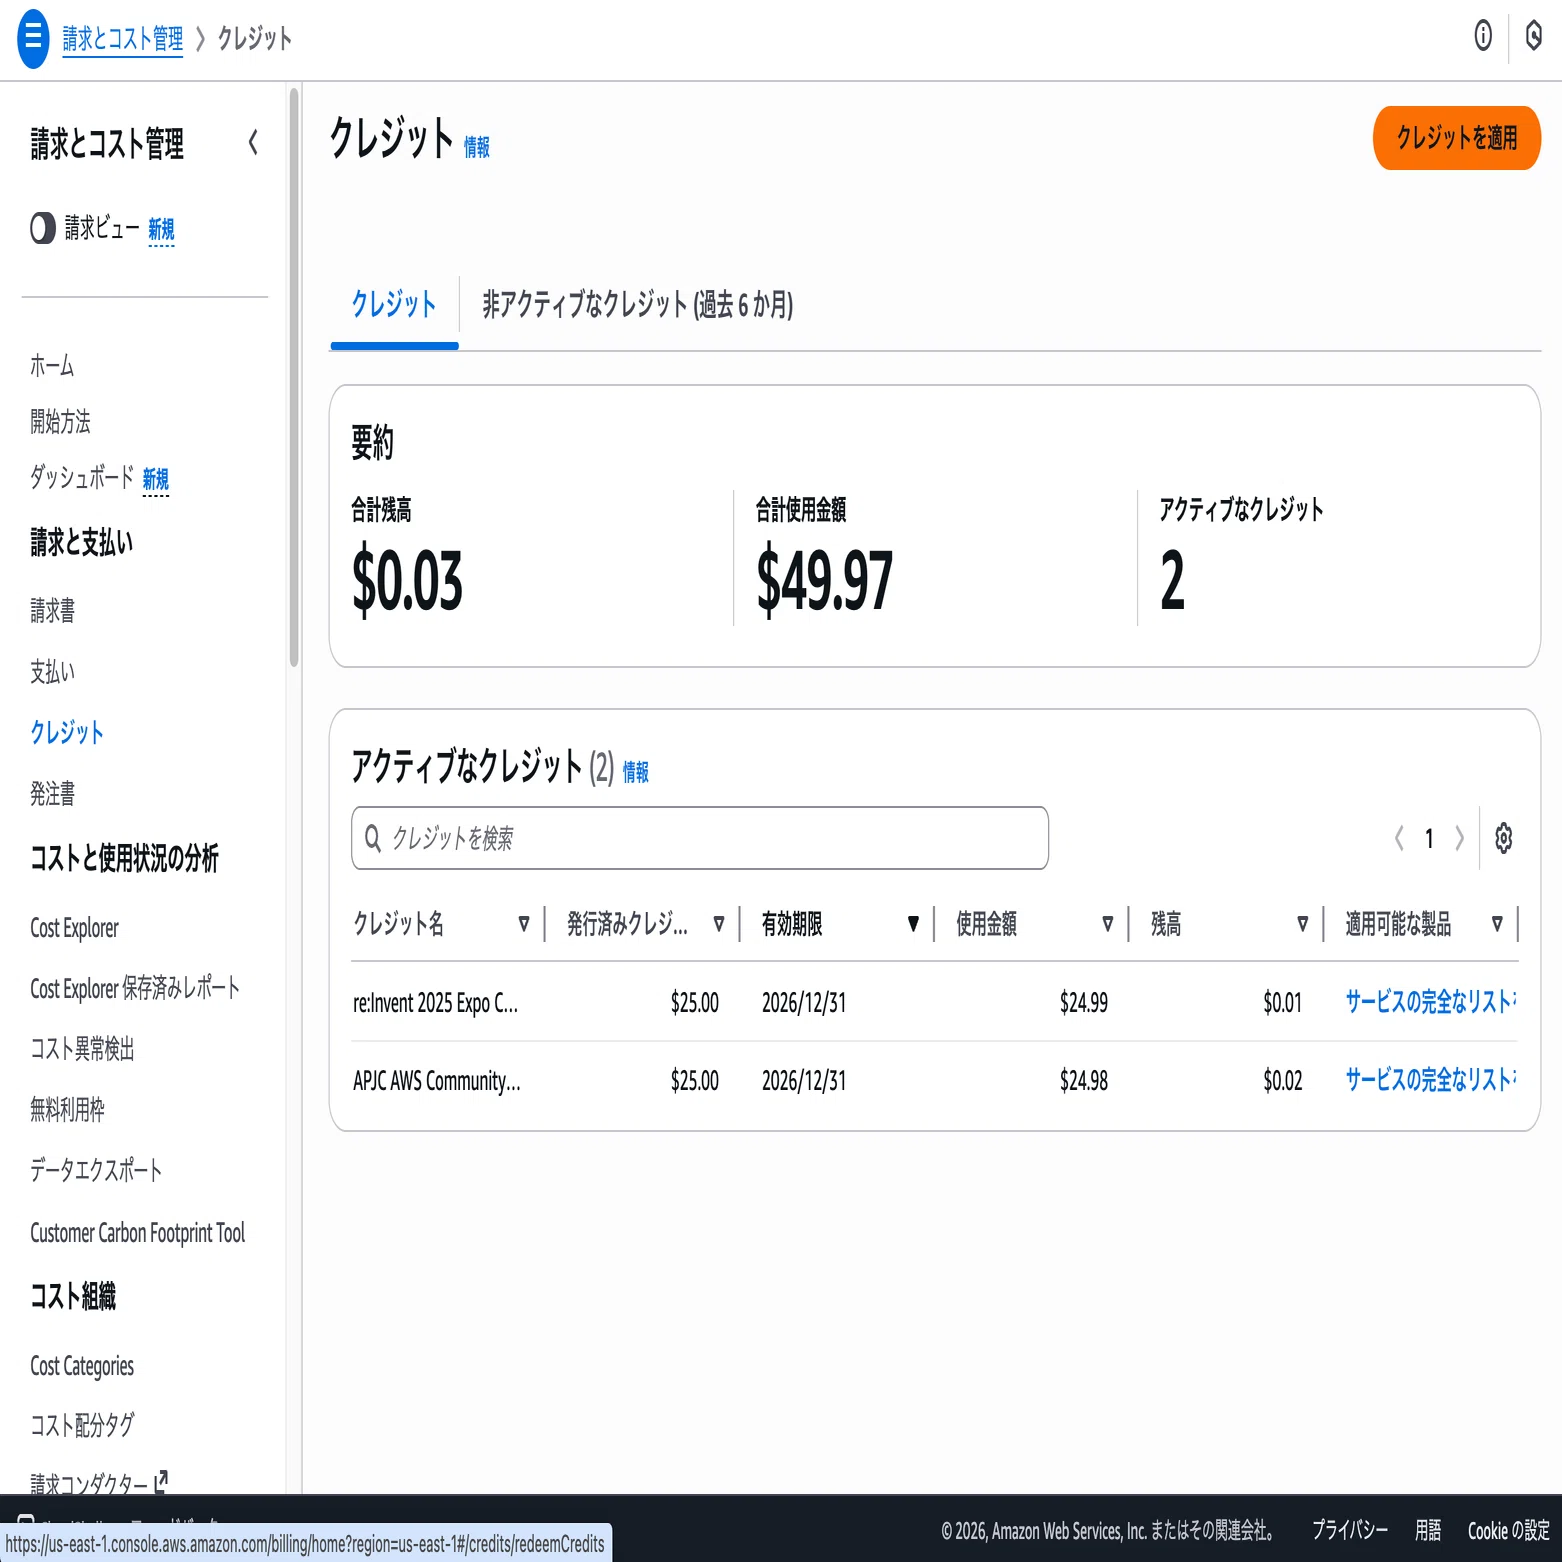Image resolution: width=1562 pixels, height=1562 pixels.
Task: Open 用語 link in the footer
Action: click(1428, 1530)
